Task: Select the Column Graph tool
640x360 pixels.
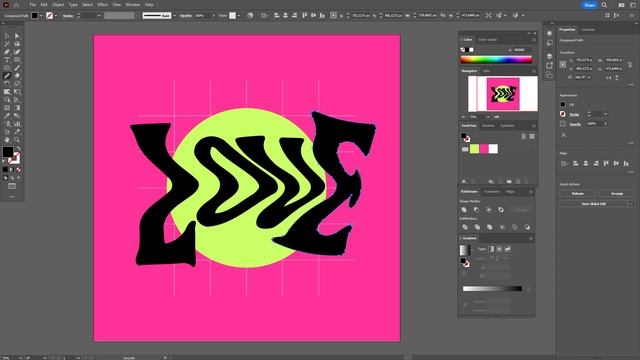Action: pyautogui.click(x=17, y=124)
